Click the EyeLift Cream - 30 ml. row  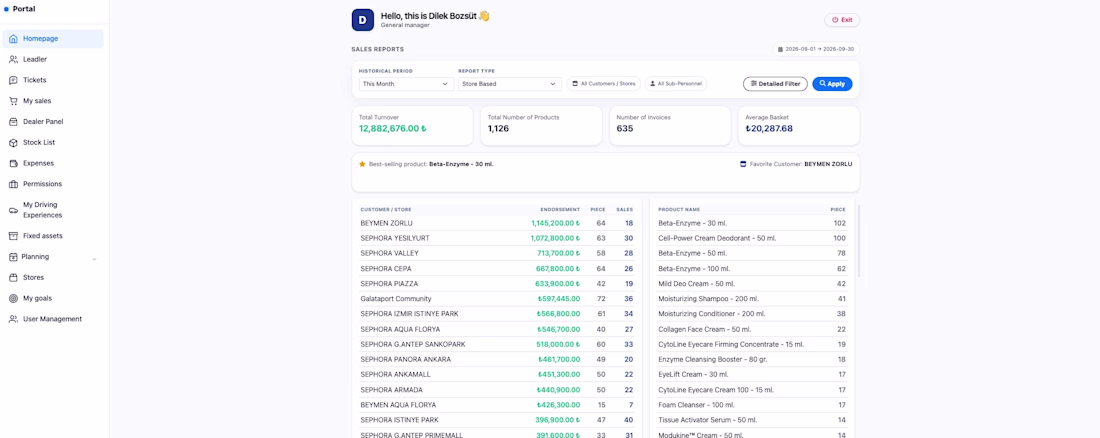(751, 374)
